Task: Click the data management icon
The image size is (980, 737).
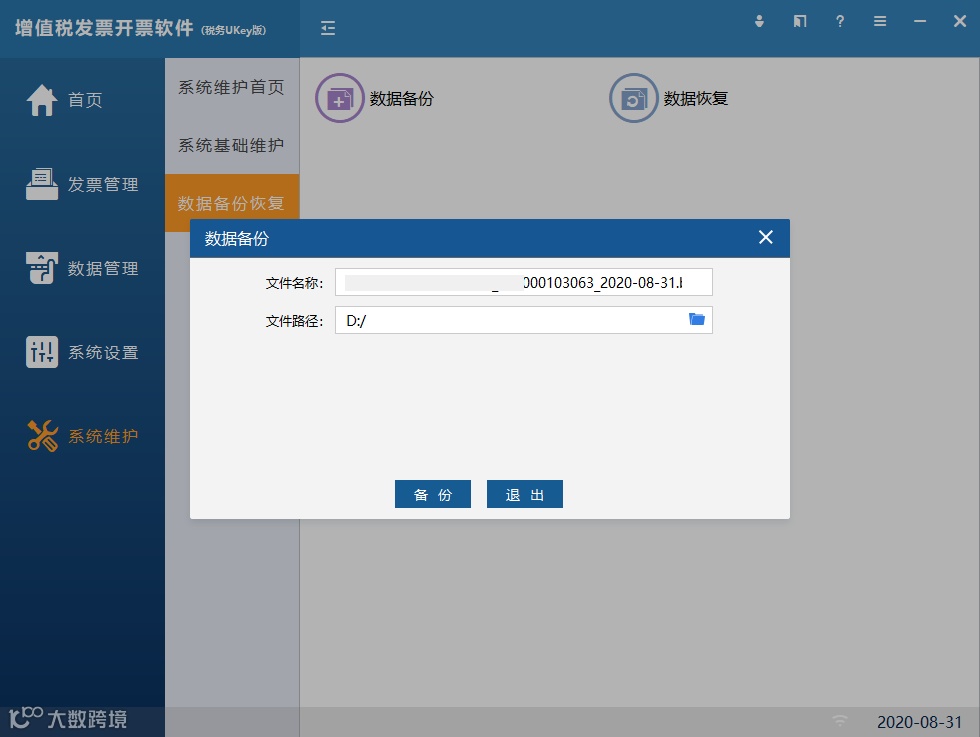Action: click(42, 268)
